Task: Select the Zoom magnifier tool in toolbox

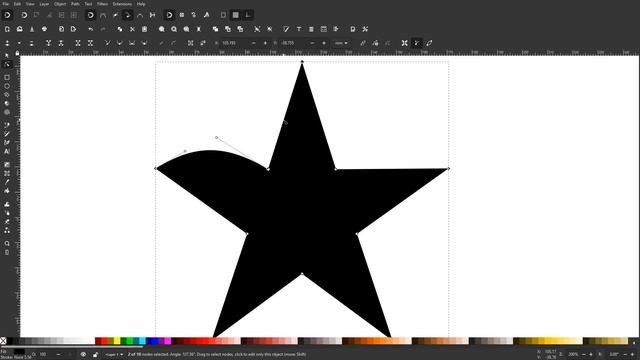Action: tap(7, 243)
